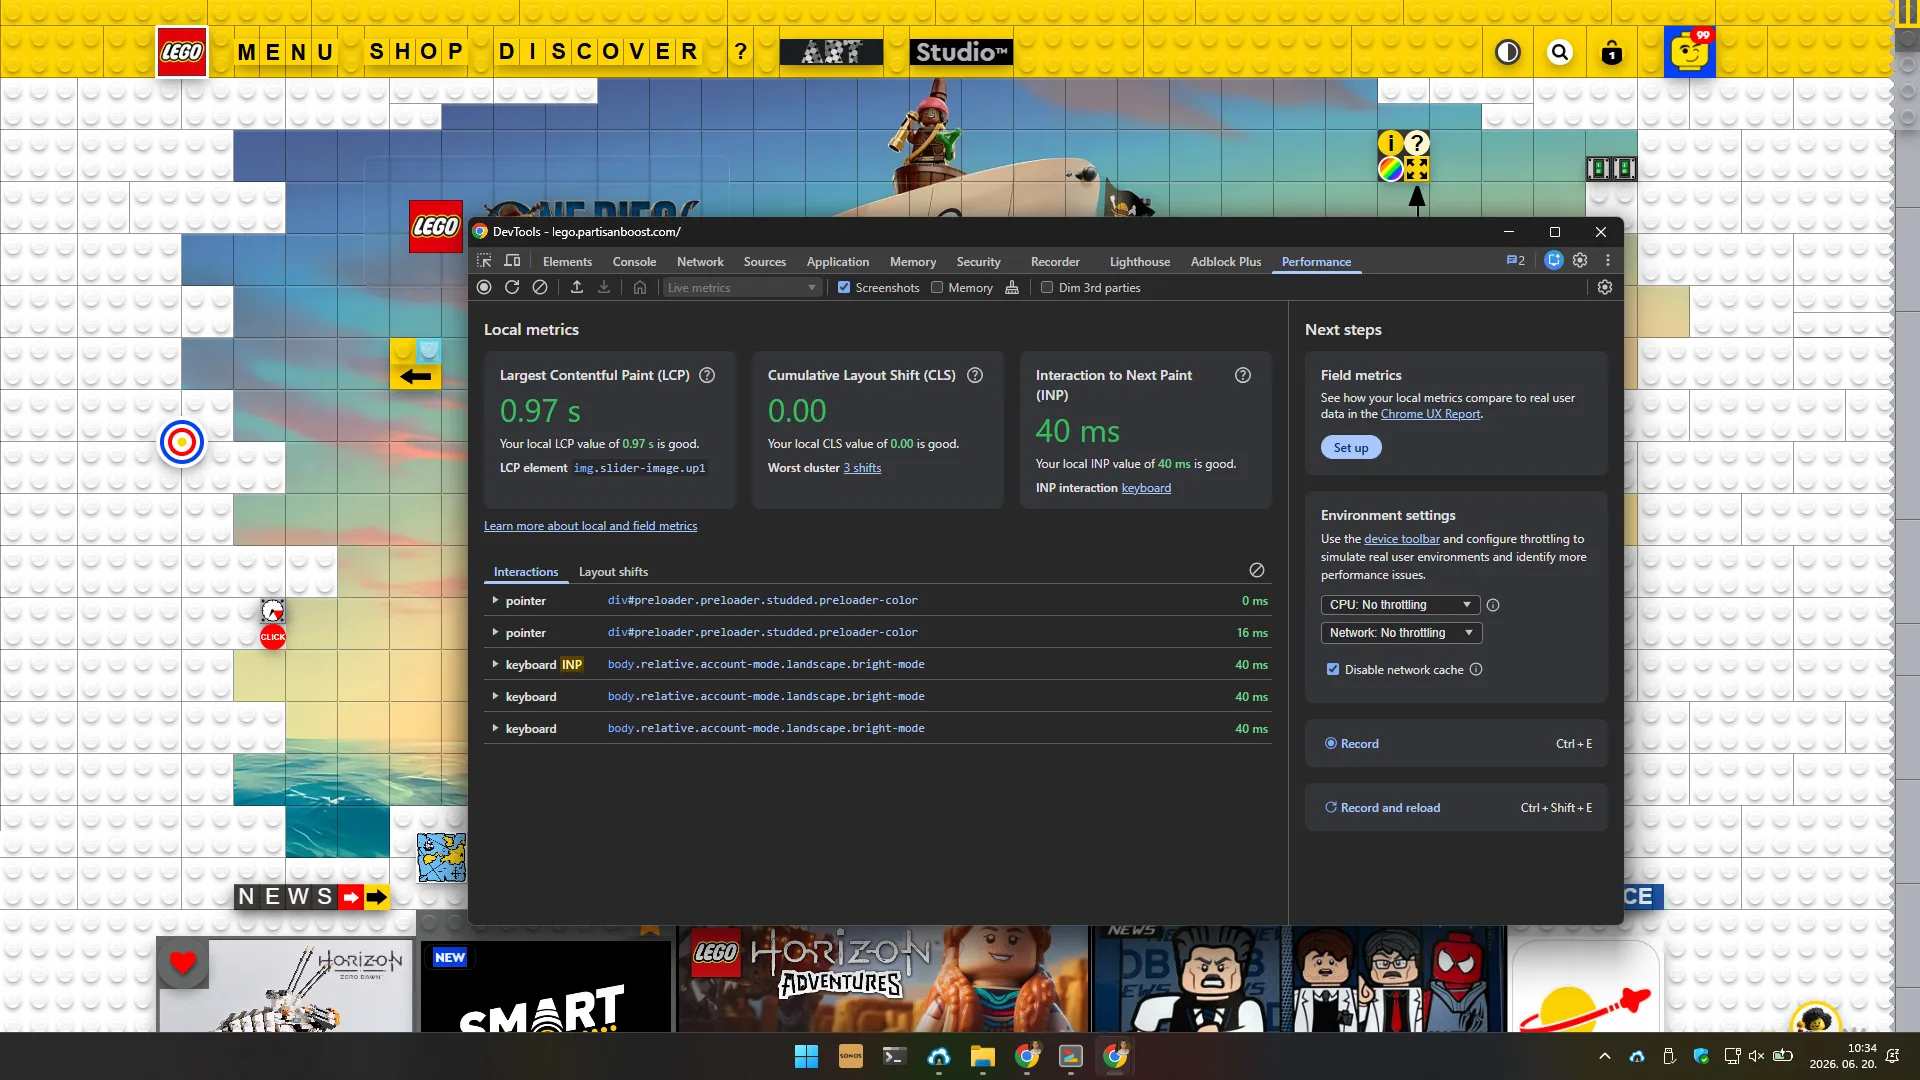Open the DevTools three-dot customize menu
This screenshot has width=1920, height=1080.
1608,261
